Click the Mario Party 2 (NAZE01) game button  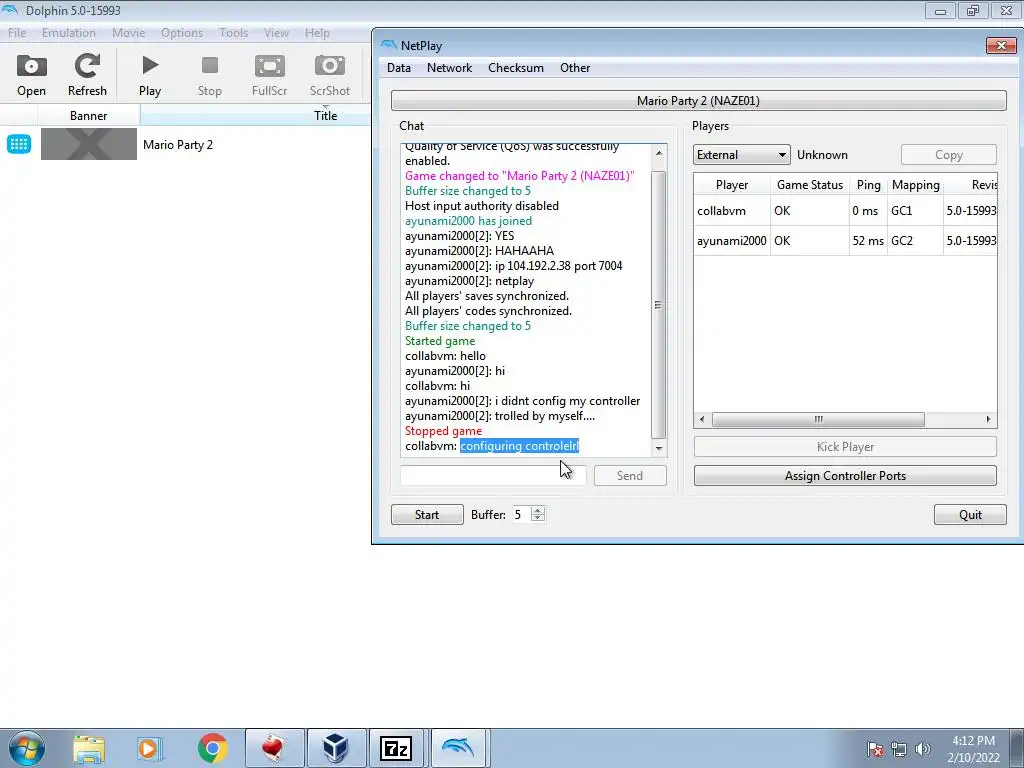click(x=698, y=101)
